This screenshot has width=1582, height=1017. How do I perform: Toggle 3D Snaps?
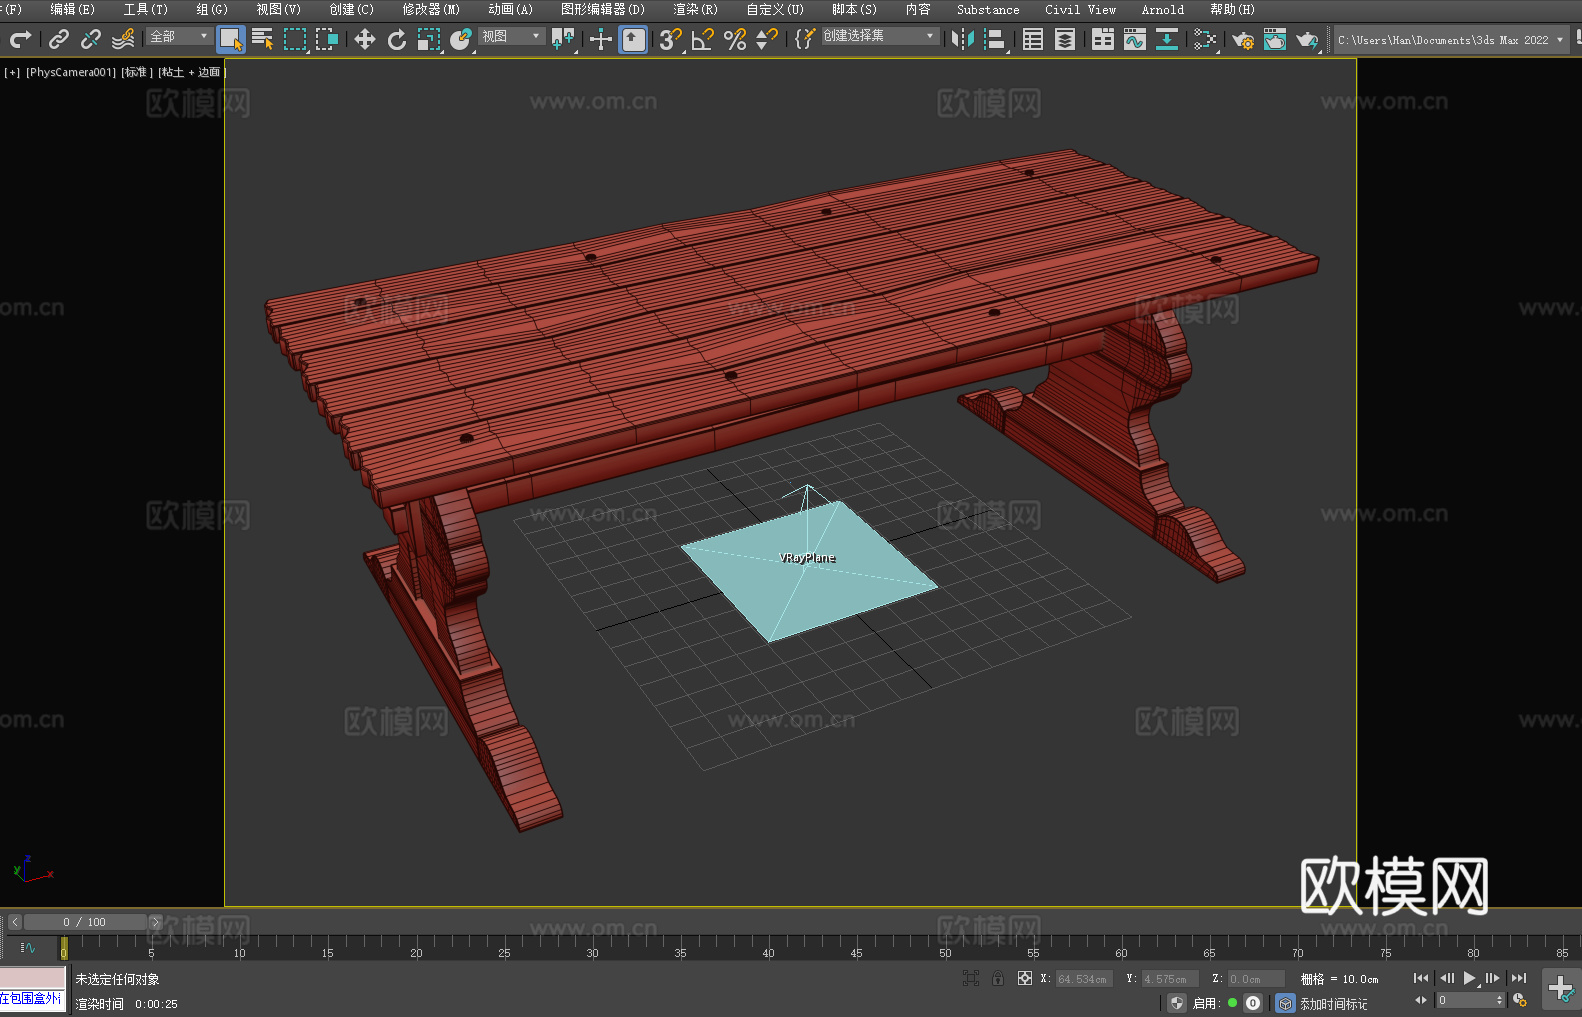(x=671, y=39)
